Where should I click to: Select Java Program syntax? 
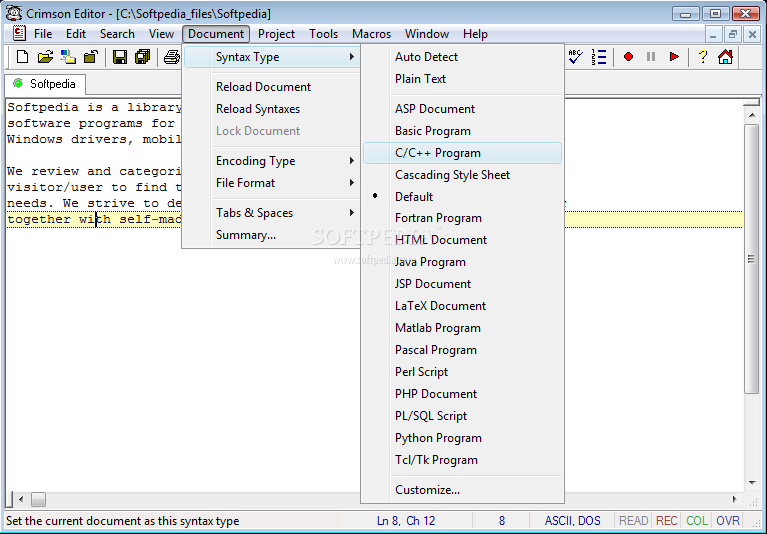click(462, 262)
